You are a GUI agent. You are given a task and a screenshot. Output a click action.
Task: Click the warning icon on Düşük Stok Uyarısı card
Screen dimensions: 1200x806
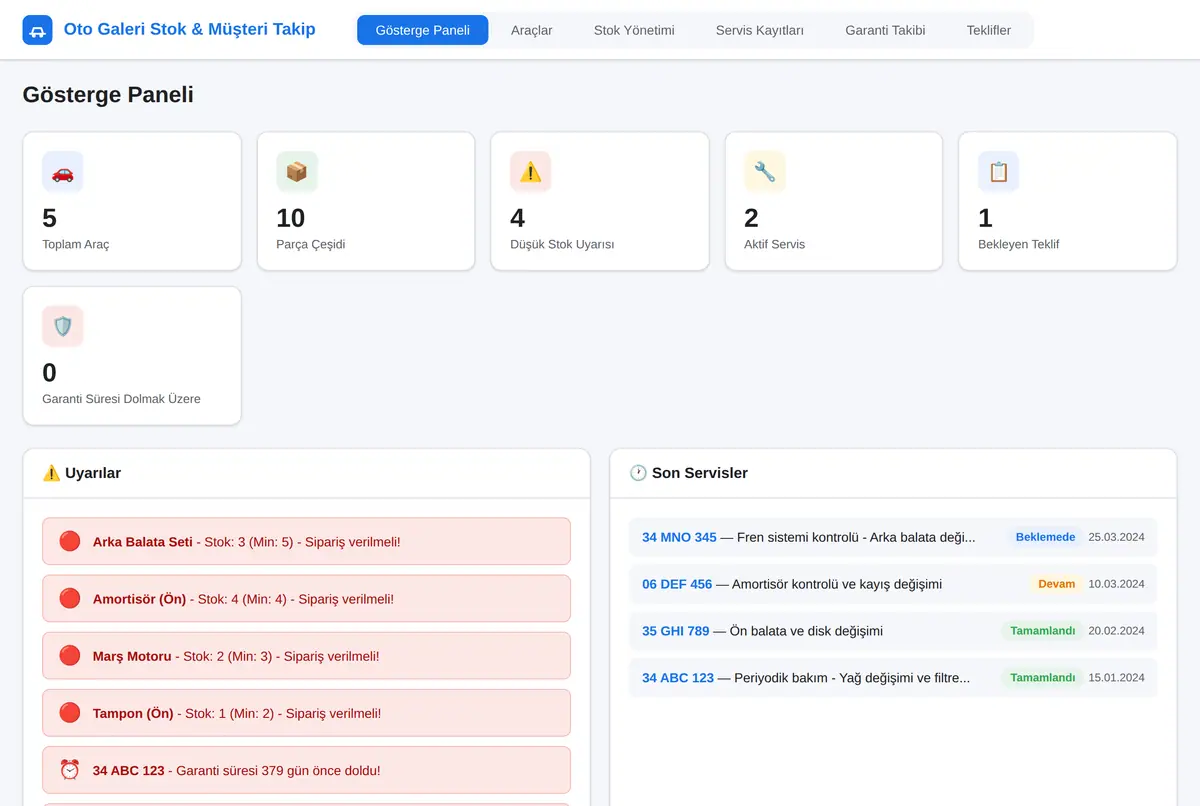click(530, 172)
